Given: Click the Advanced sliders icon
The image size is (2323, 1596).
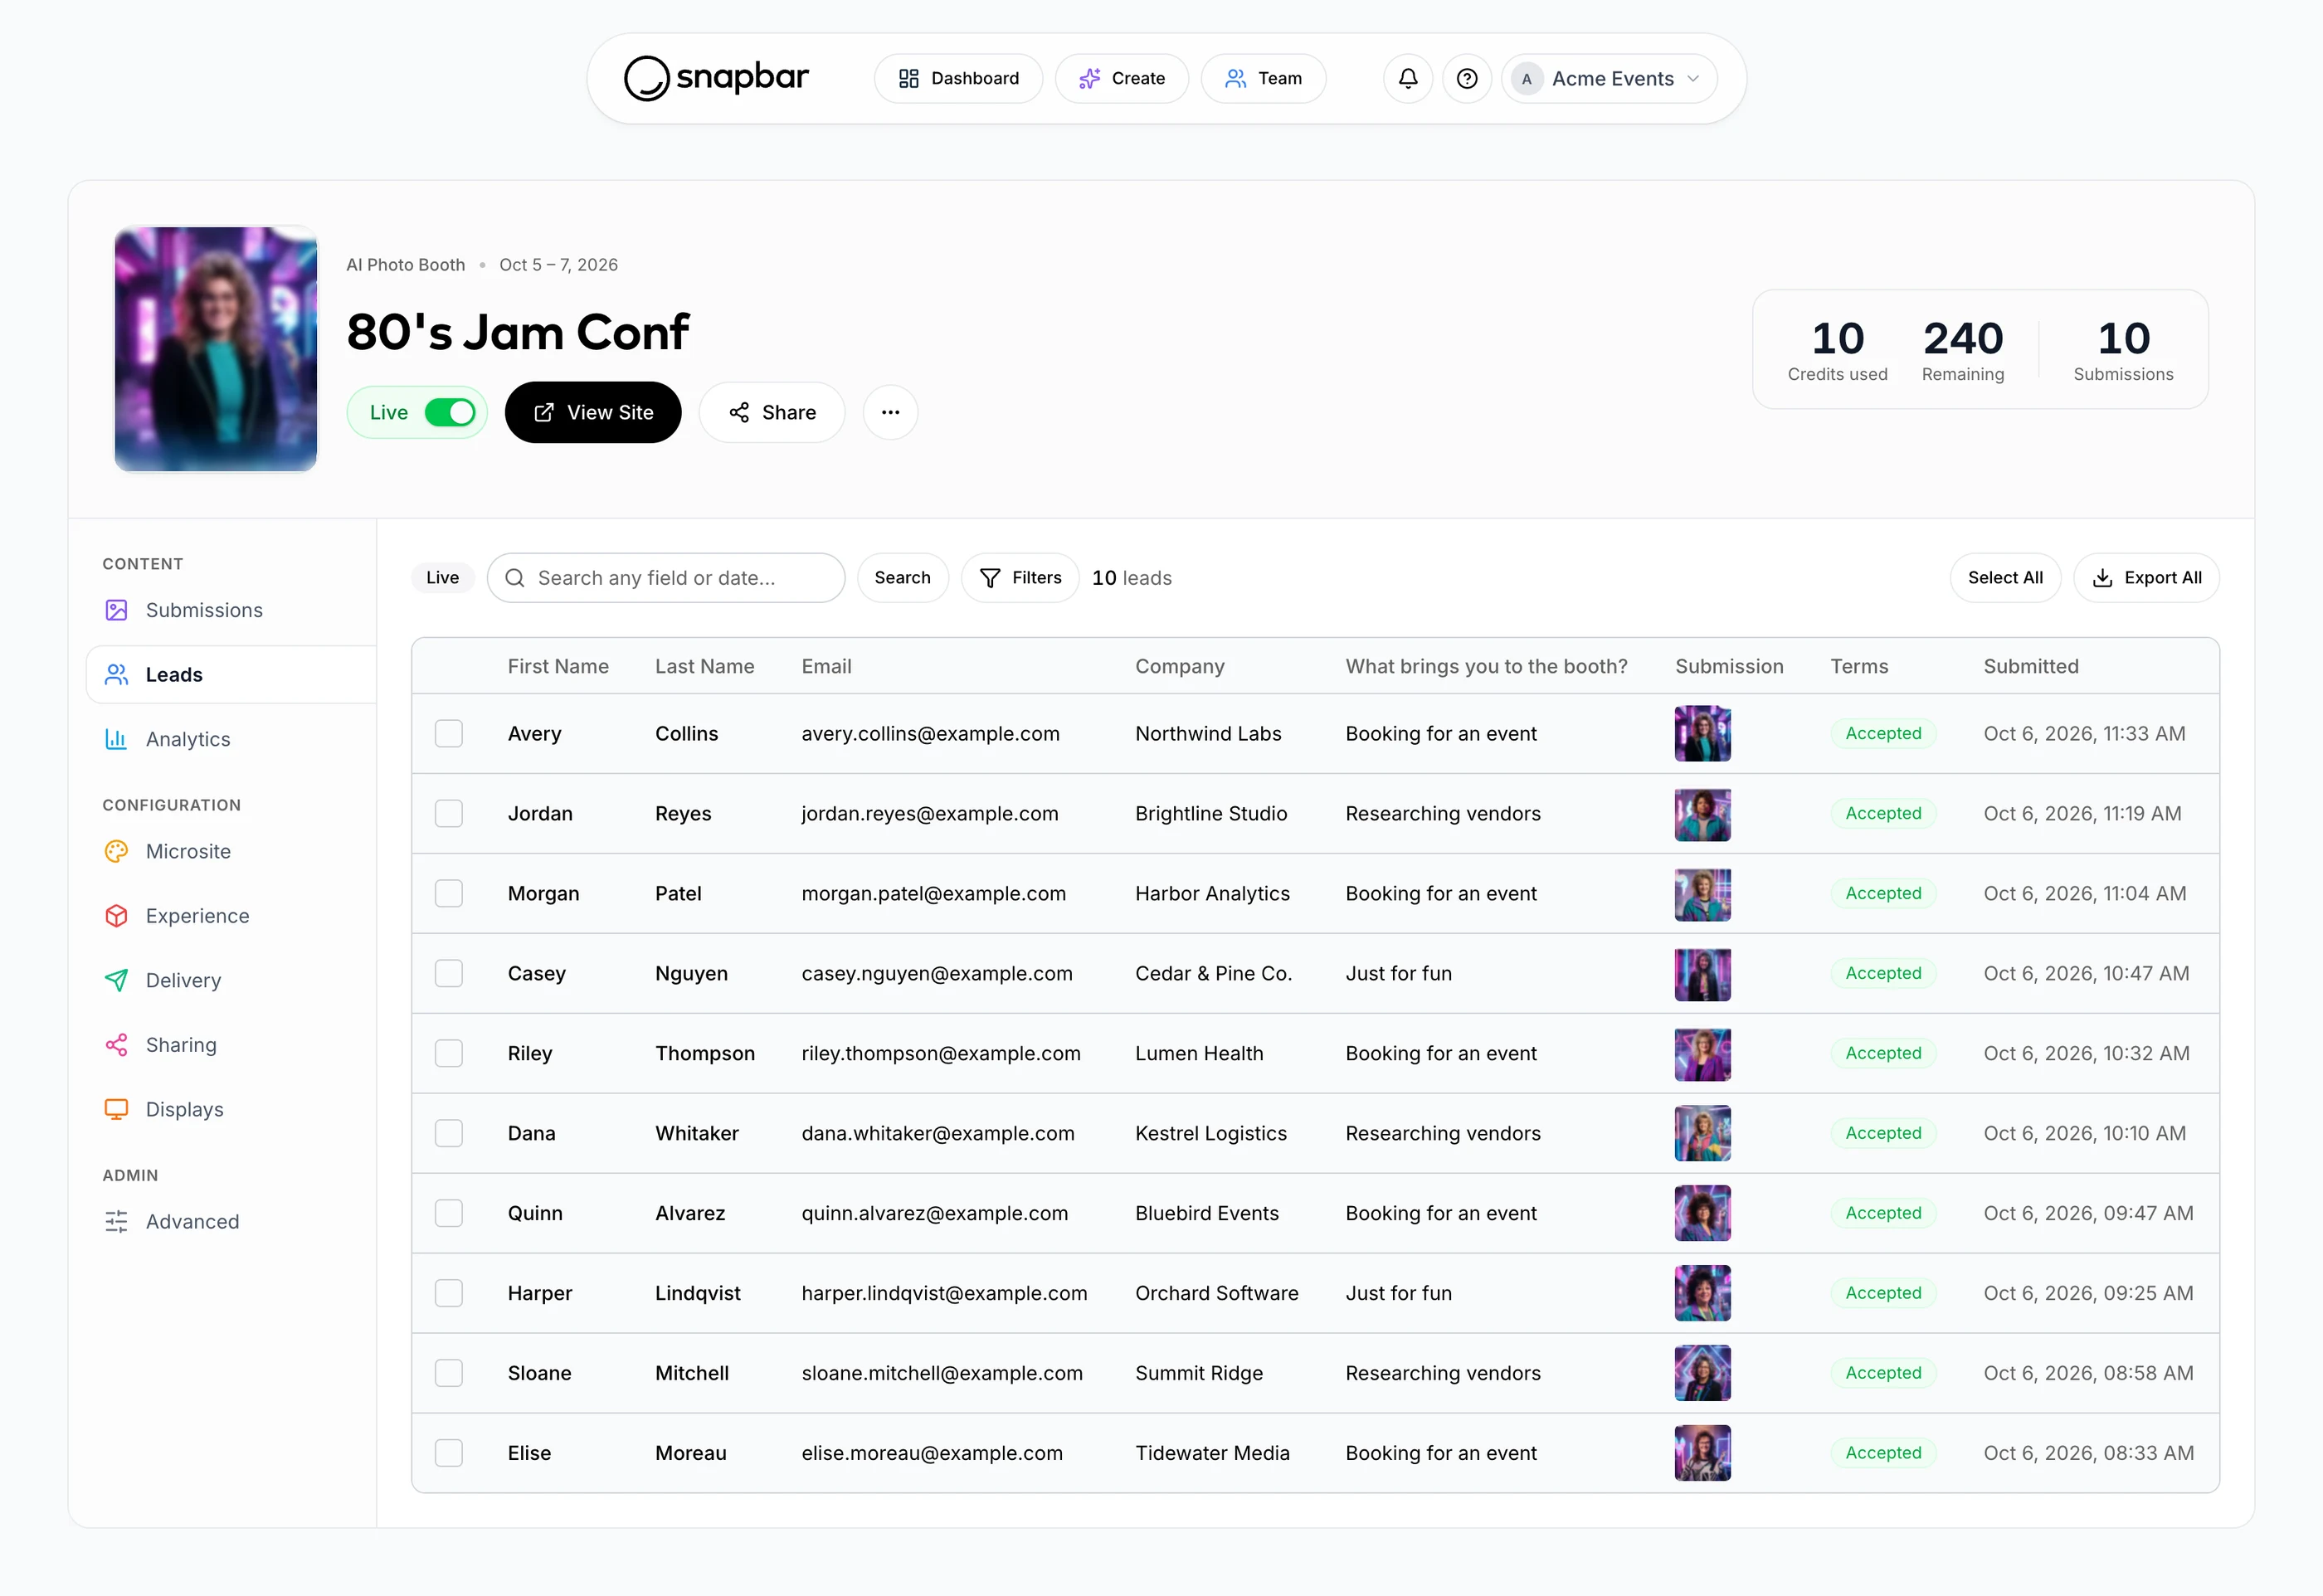Looking at the screenshot, I should [117, 1221].
